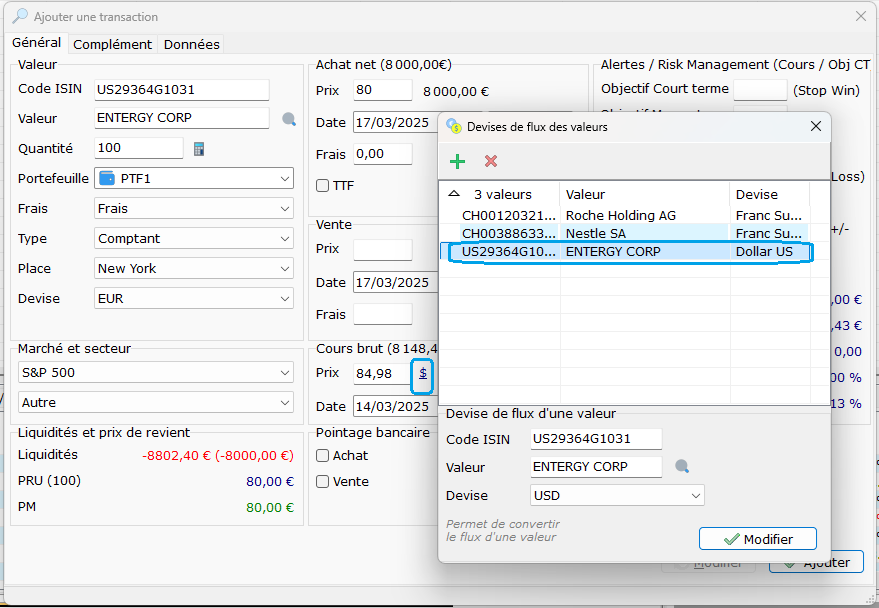This screenshot has width=879, height=608.
Task: Click the Achat net Date field 17/03/2025
Action: pos(396,122)
